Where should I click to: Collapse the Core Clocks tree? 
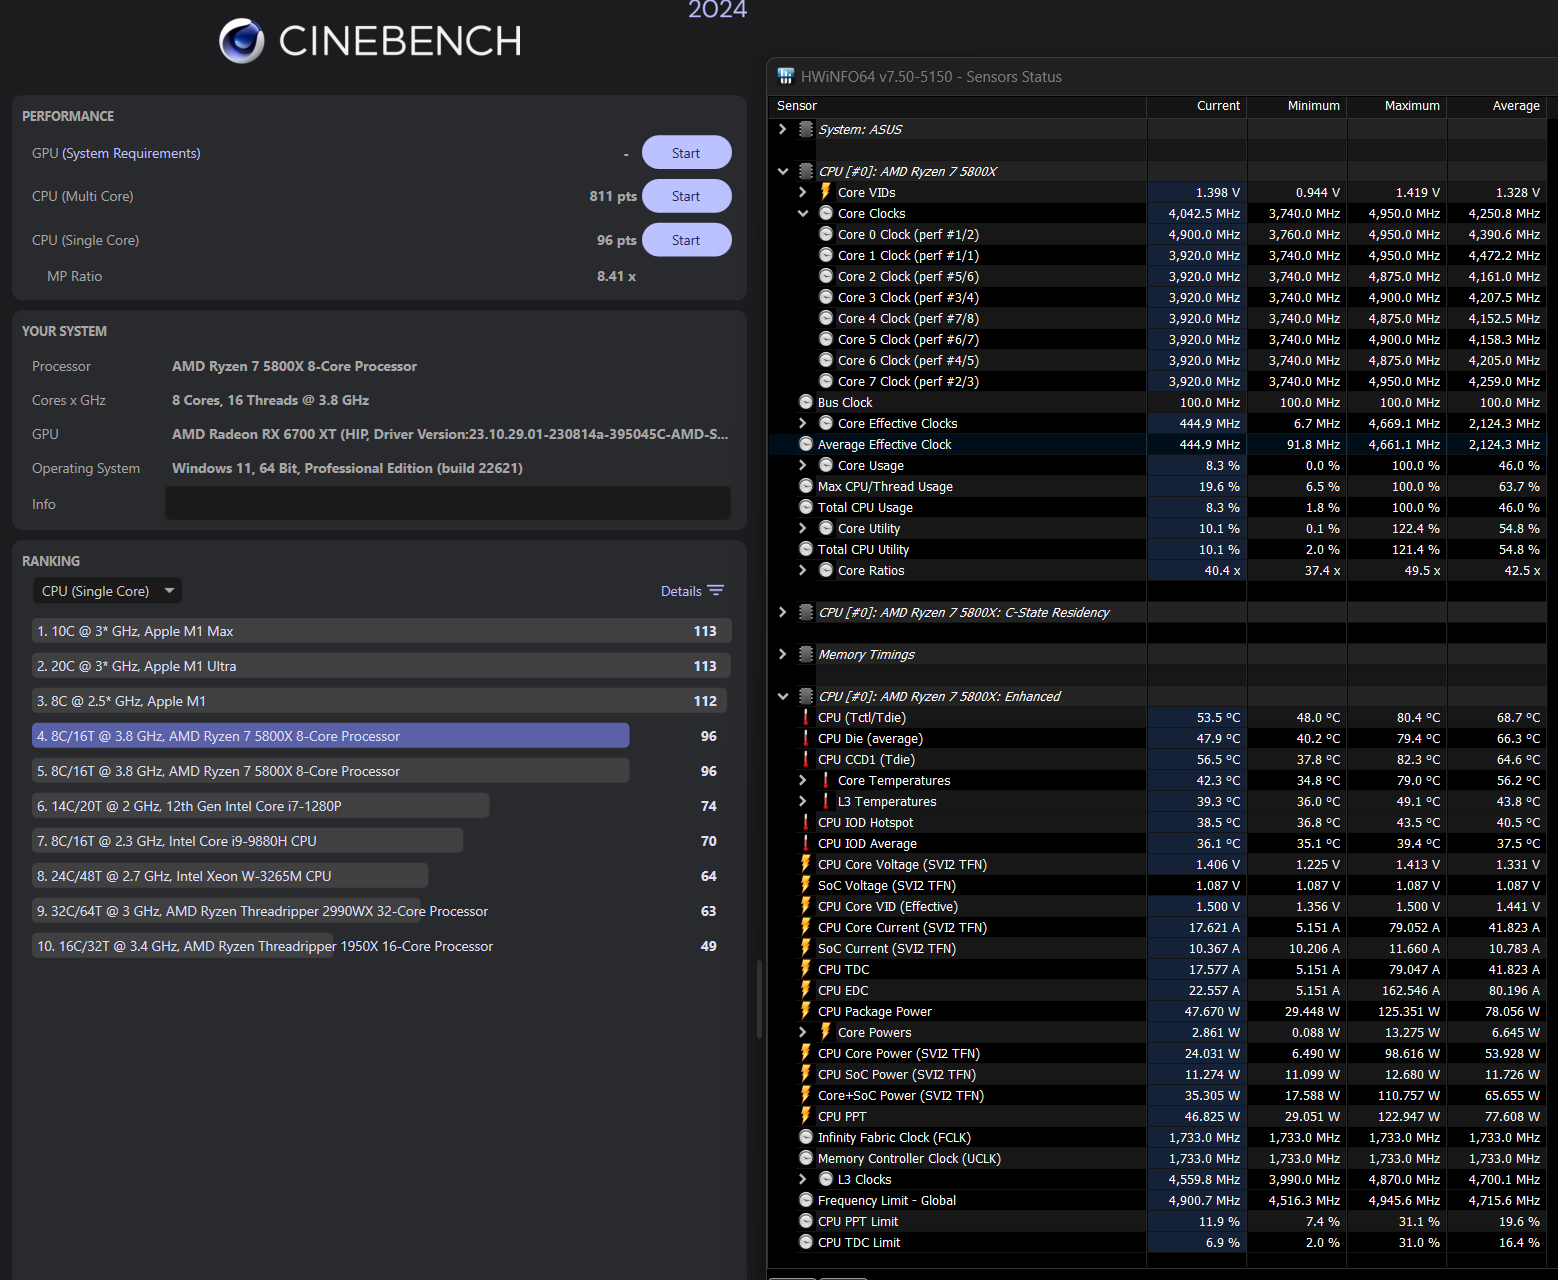(803, 213)
